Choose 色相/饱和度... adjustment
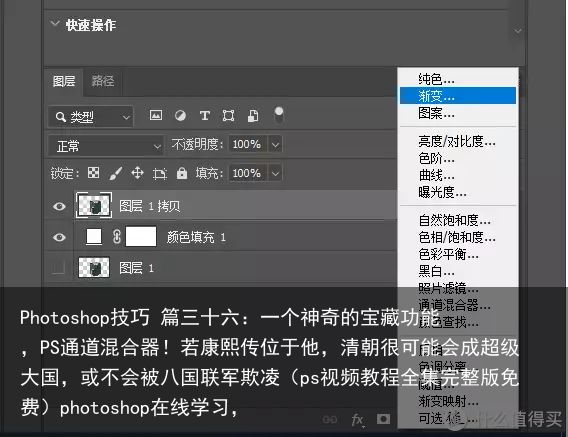The width and height of the screenshot is (568, 437). coord(458,237)
